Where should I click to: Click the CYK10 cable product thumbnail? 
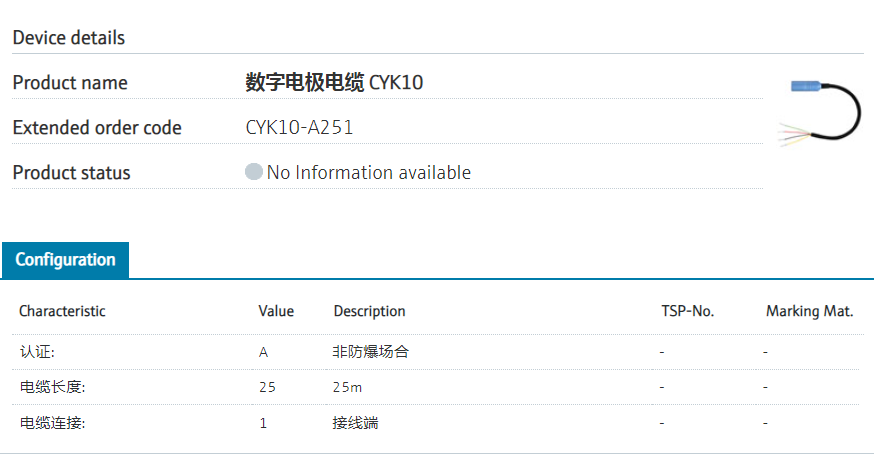[x=820, y=111]
